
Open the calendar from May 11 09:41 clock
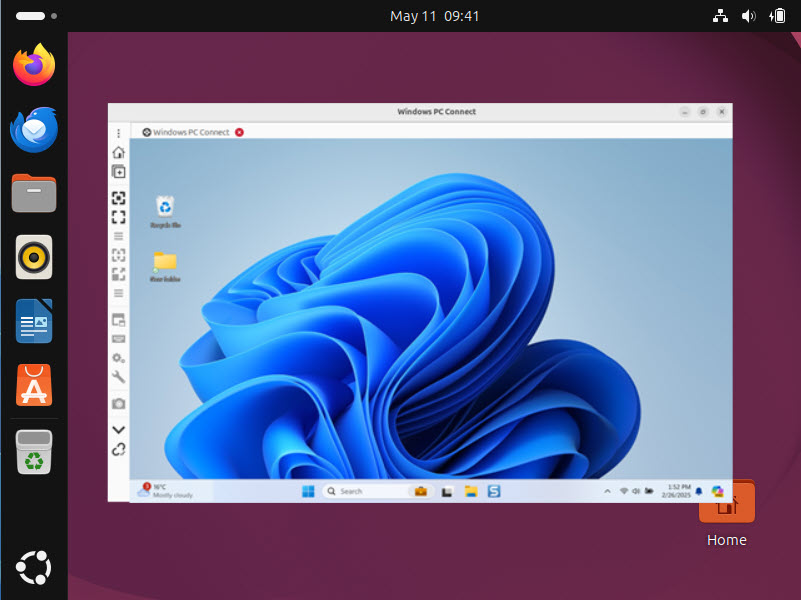pyautogui.click(x=434, y=16)
